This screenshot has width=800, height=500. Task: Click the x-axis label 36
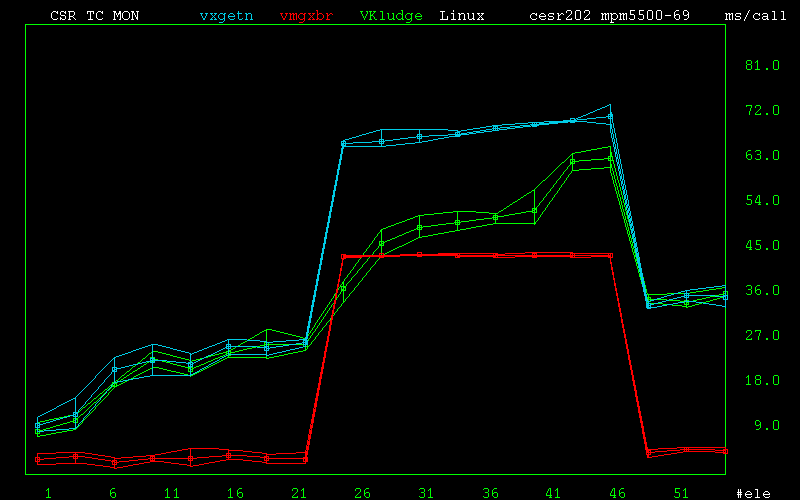click(490, 493)
